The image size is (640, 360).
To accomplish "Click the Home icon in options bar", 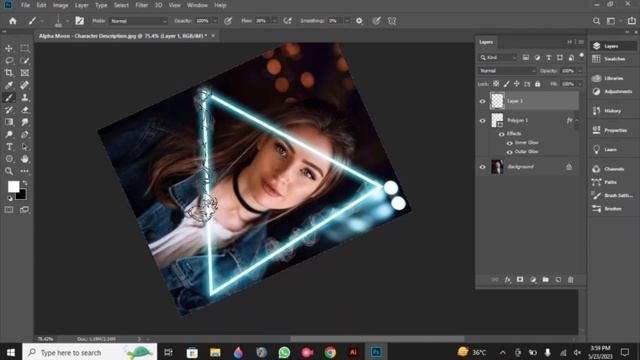I will click(x=13, y=21).
